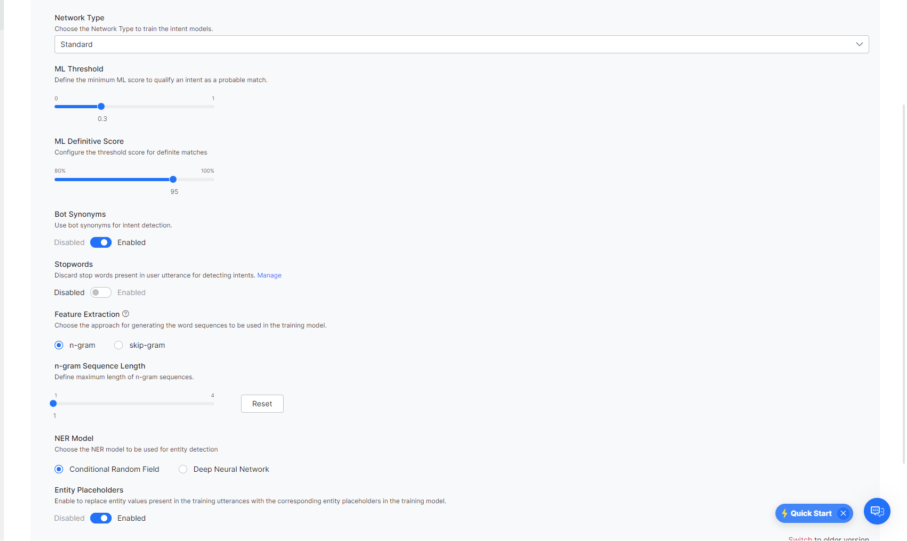Select the n-gram radio option
Viewport: 907px width, 541px height.
click(59, 345)
